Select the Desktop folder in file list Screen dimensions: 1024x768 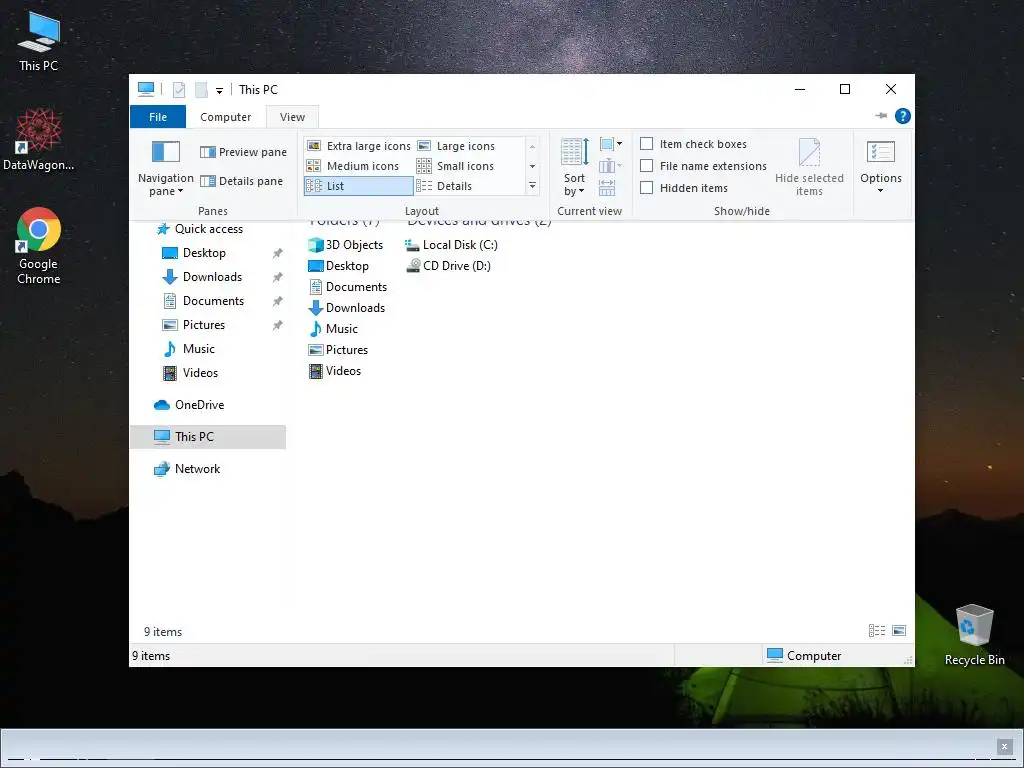tap(338, 266)
